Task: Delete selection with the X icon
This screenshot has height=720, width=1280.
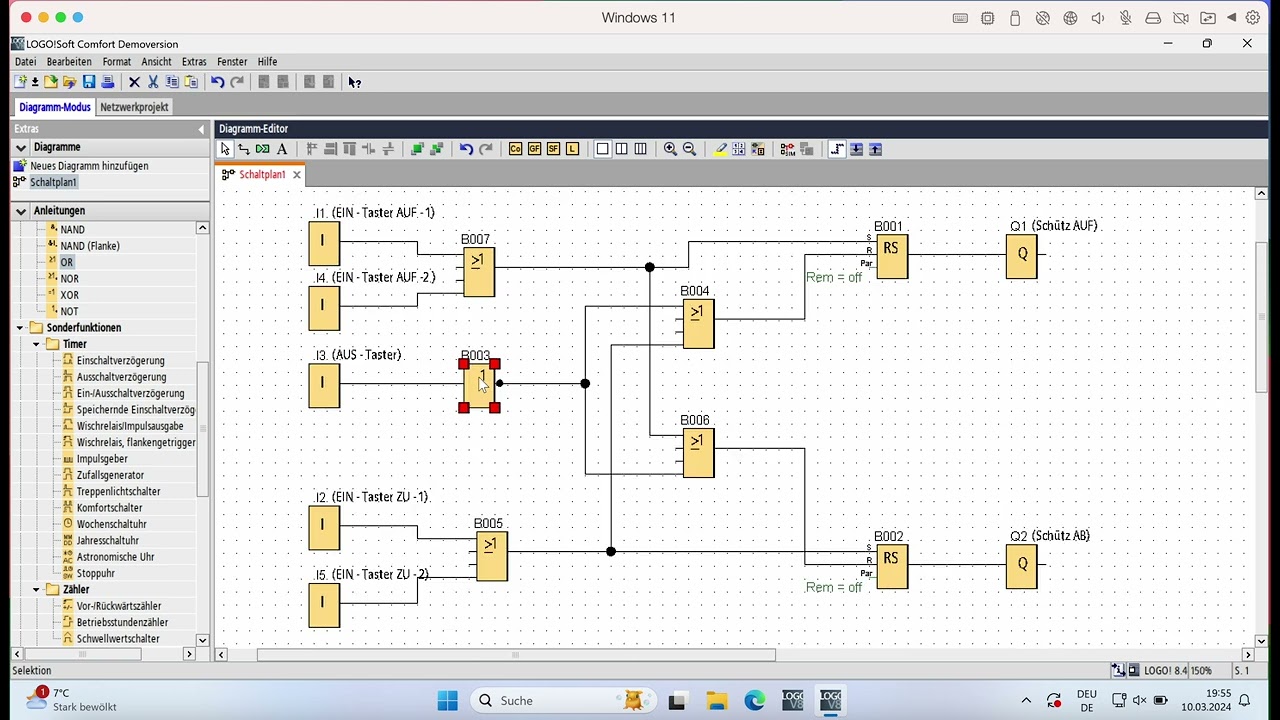Action: pyautogui.click(x=134, y=82)
